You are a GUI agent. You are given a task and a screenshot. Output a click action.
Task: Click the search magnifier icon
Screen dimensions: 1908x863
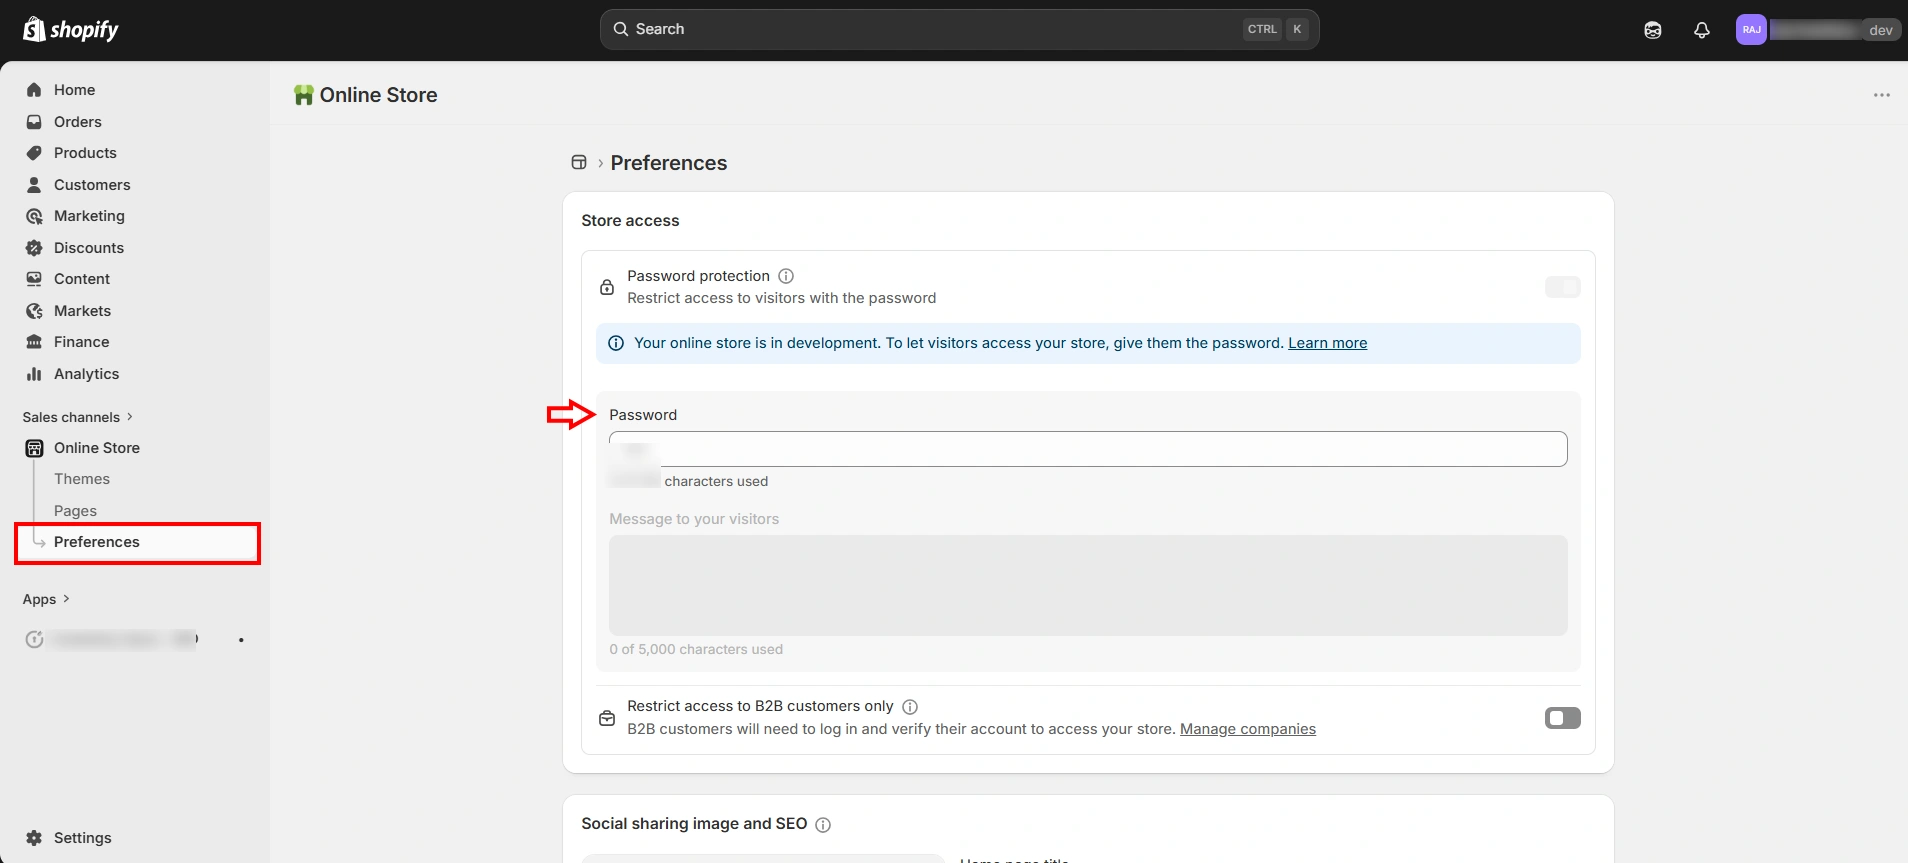coord(621,29)
